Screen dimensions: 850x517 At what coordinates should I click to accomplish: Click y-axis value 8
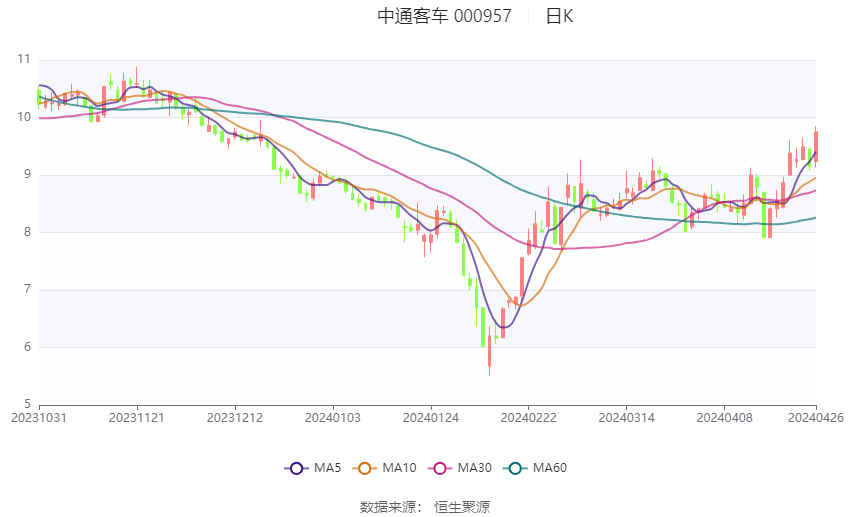(27, 232)
